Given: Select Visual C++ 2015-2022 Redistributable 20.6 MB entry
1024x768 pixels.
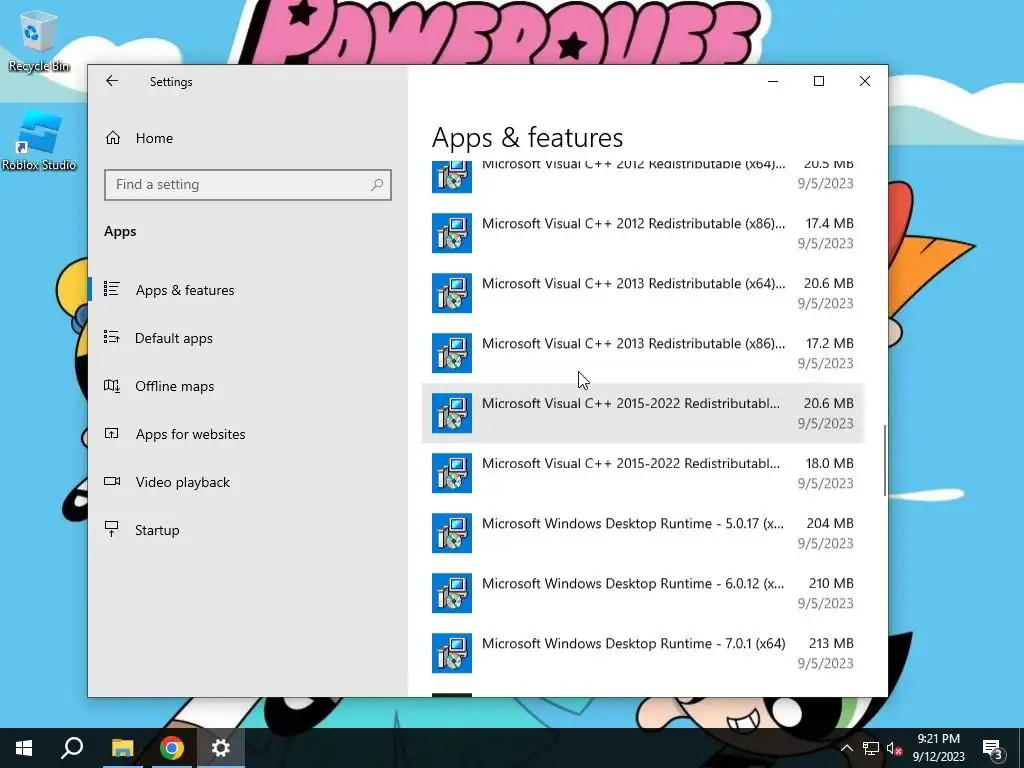Looking at the screenshot, I should tap(643, 413).
